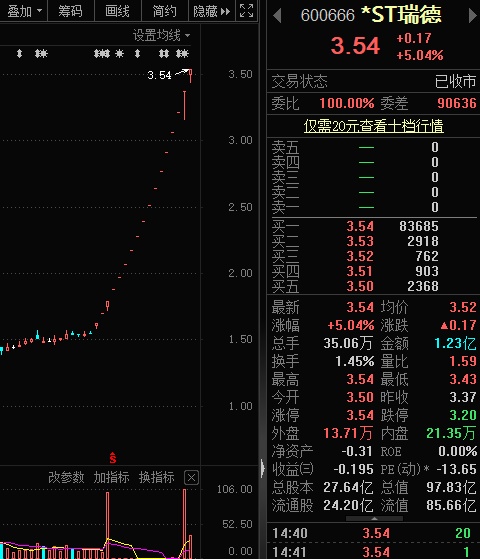Image resolution: width=480 pixels, height=559 pixels.
Task: Click the red S marker on chart
Action: [x=113, y=457]
